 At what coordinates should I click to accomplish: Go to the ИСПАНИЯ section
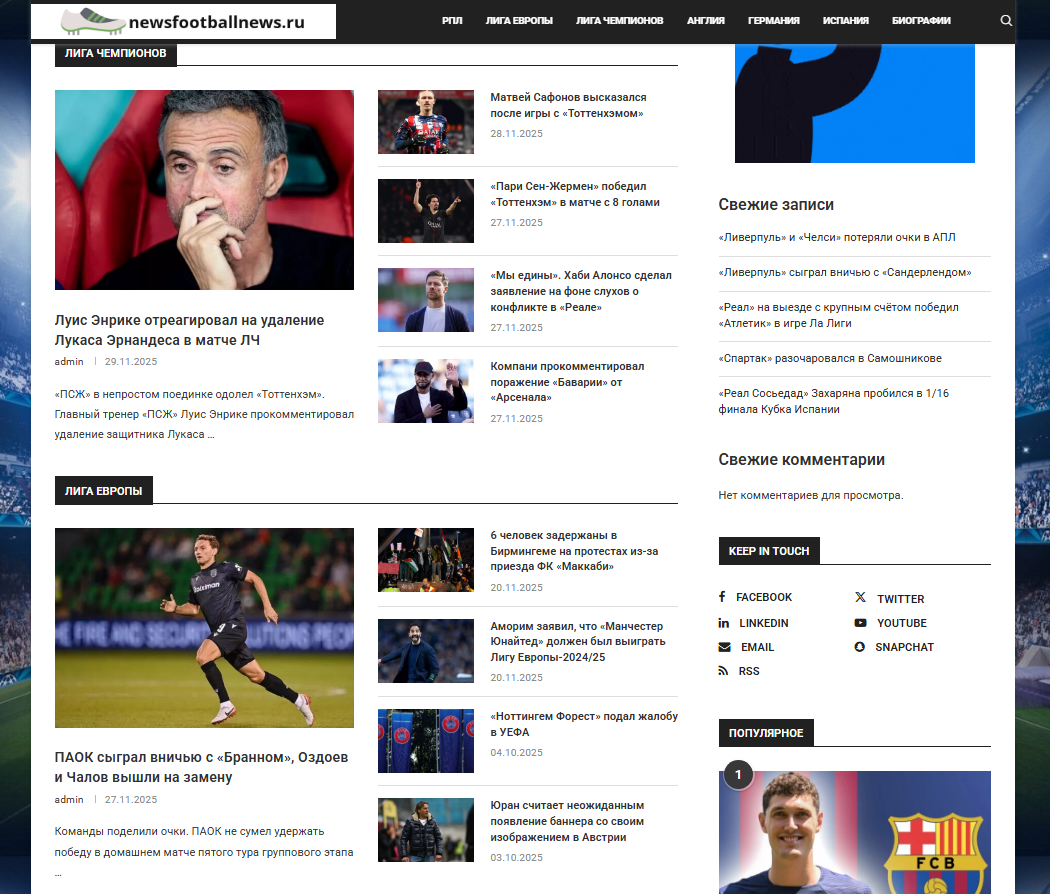point(846,21)
